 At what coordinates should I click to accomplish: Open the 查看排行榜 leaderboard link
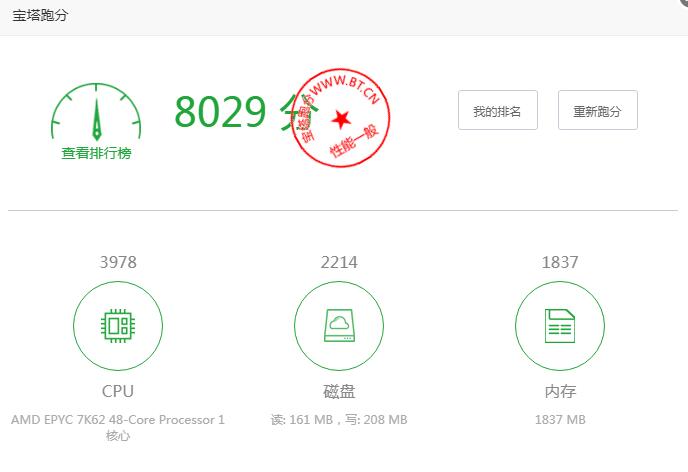tap(96, 154)
